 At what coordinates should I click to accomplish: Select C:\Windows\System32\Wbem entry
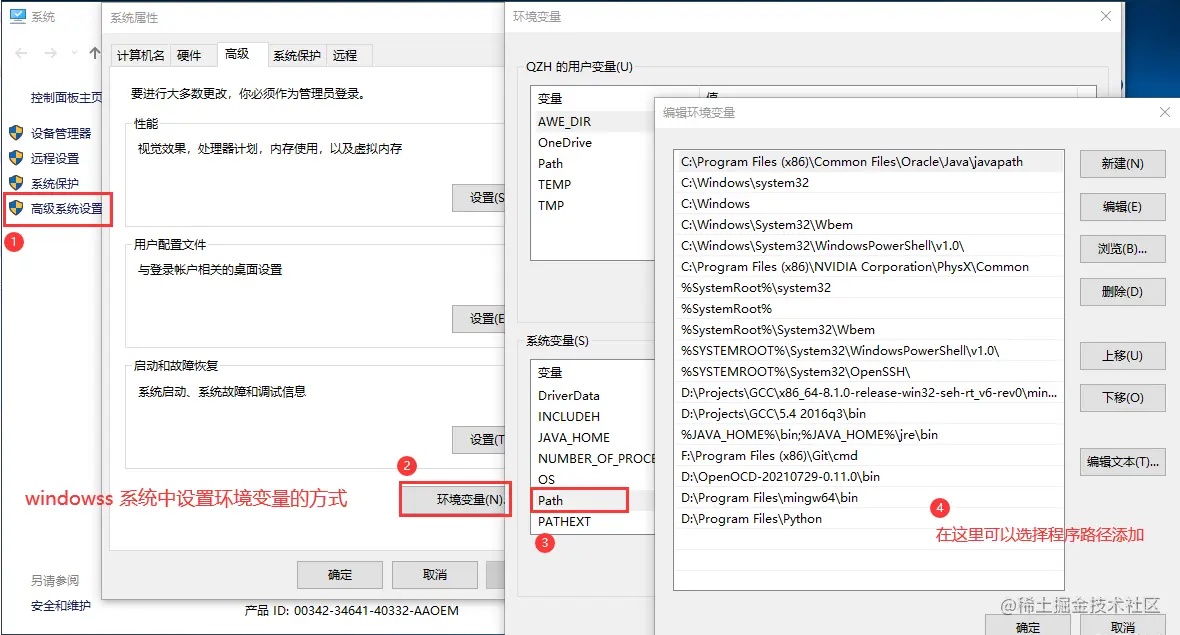[868, 225]
